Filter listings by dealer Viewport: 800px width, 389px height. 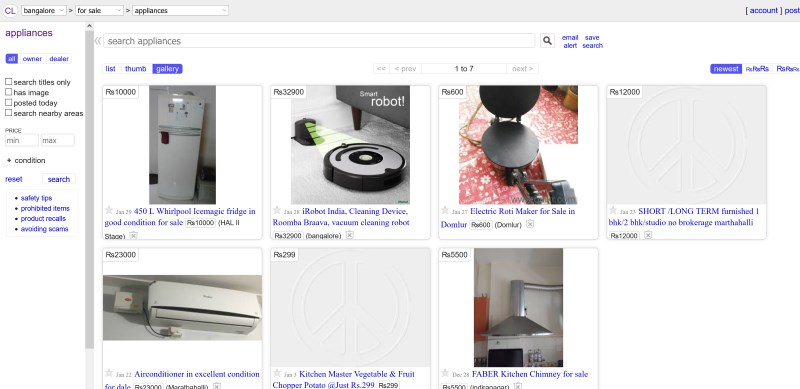pos(59,59)
